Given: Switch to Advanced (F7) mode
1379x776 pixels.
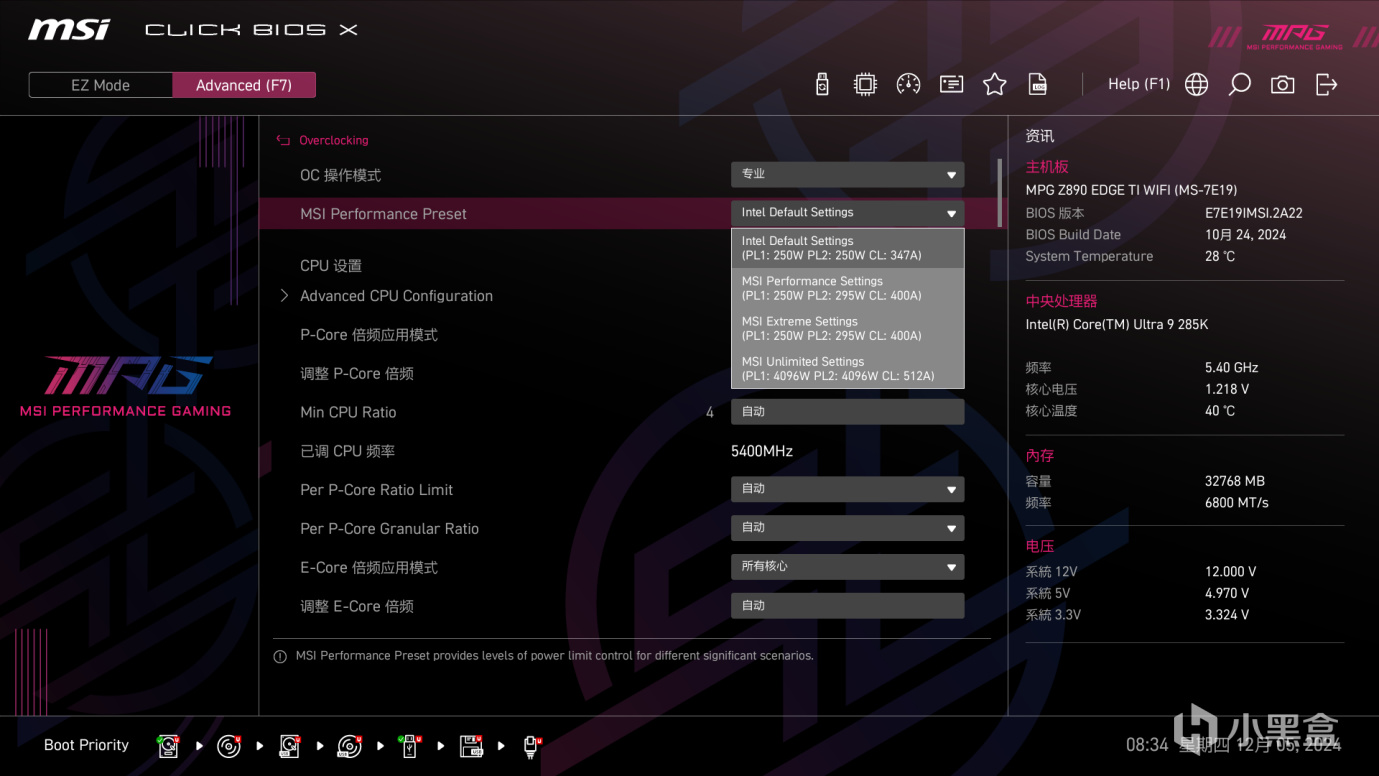Looking at the screenshot, I should point(244,85).
